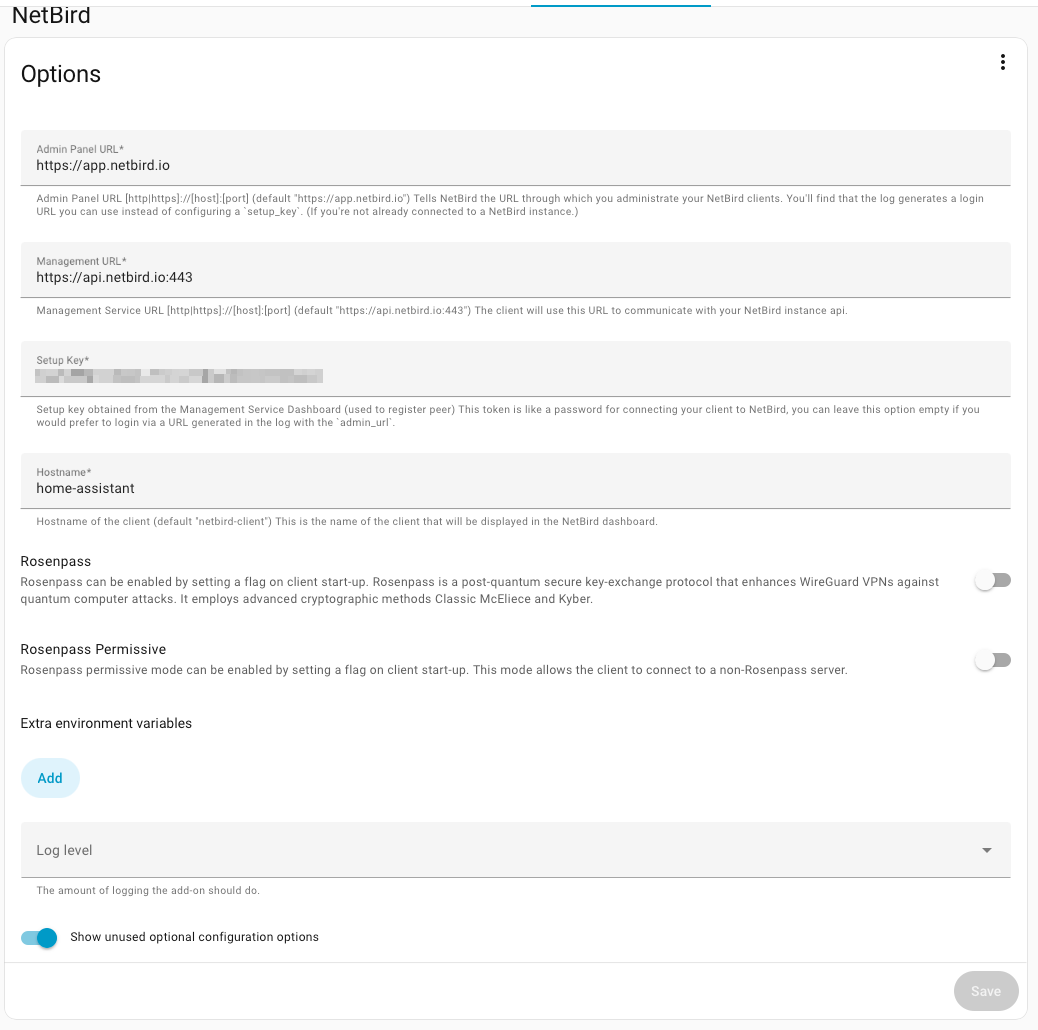1038x1030 pixels.
Task: Click the Options card heading
Action: point(61,74)
